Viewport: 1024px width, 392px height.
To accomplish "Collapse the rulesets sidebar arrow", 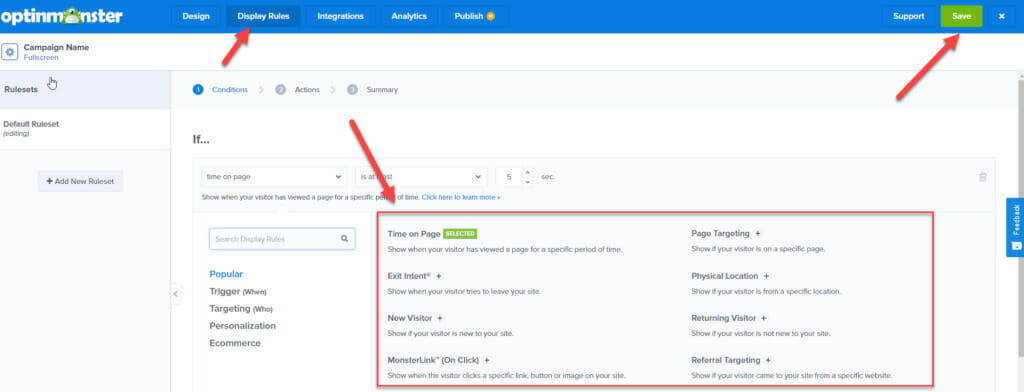I will coord(176,294).
